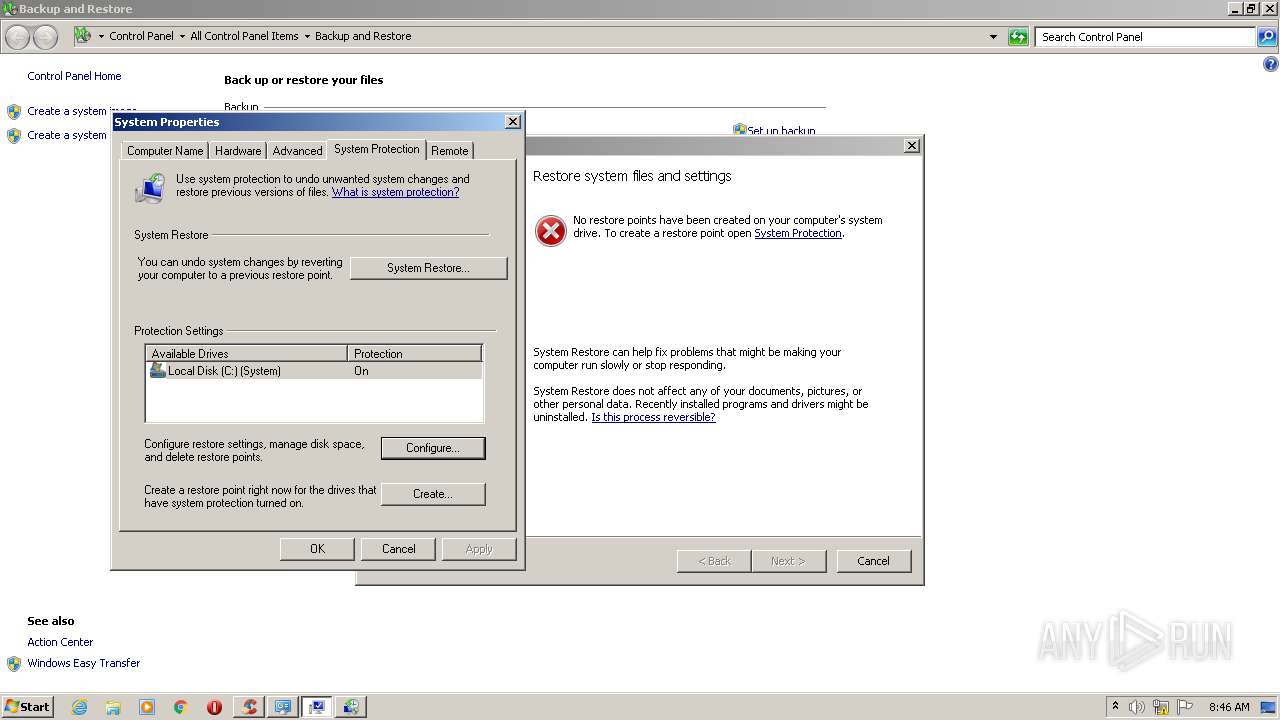1280x720 pixels.
Task: Open the Help question mark icon
Action: click(1271, 64)
